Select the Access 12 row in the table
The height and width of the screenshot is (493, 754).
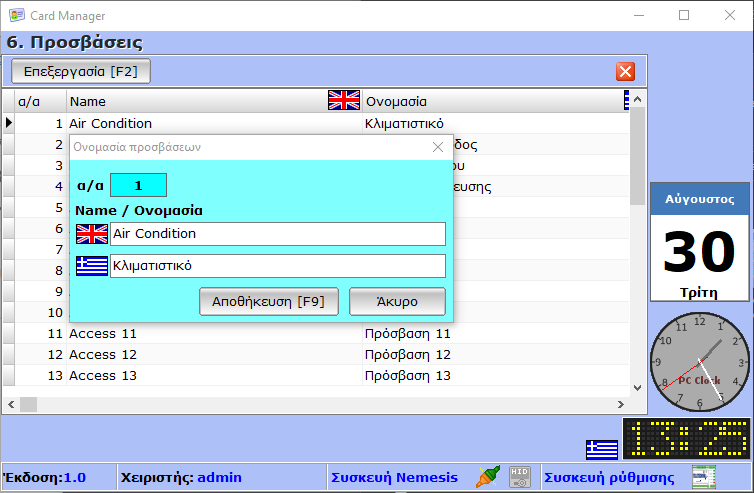103,354
